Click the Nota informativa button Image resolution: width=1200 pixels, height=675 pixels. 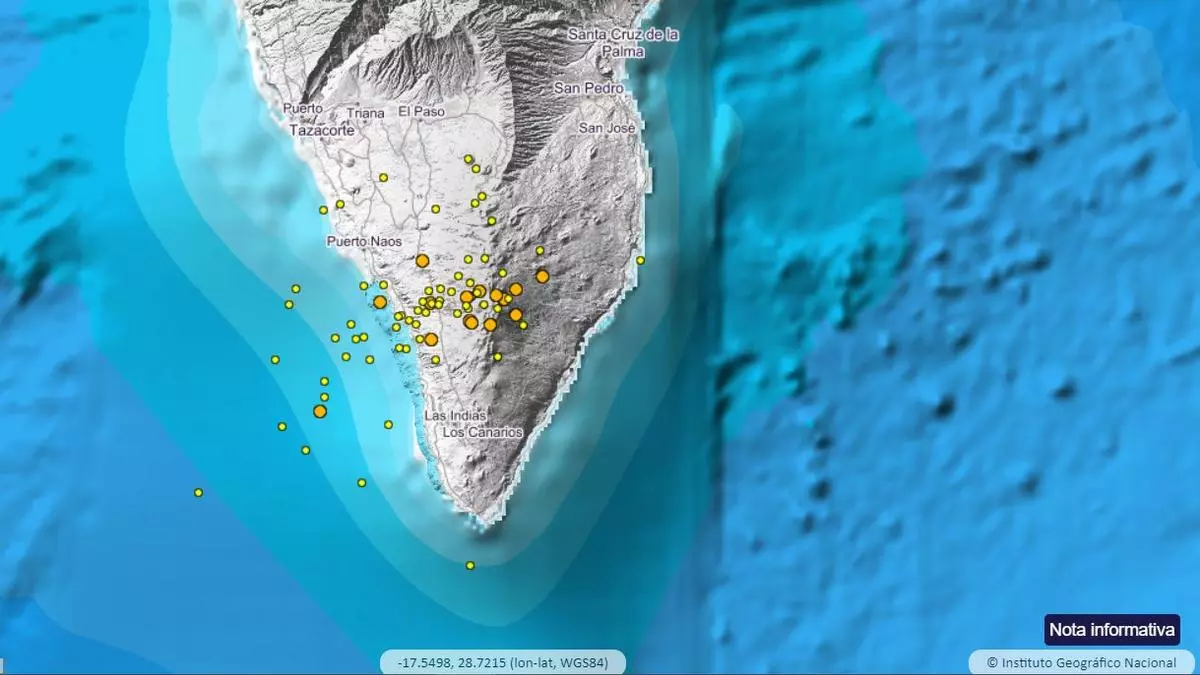(x=1112, y=630)
